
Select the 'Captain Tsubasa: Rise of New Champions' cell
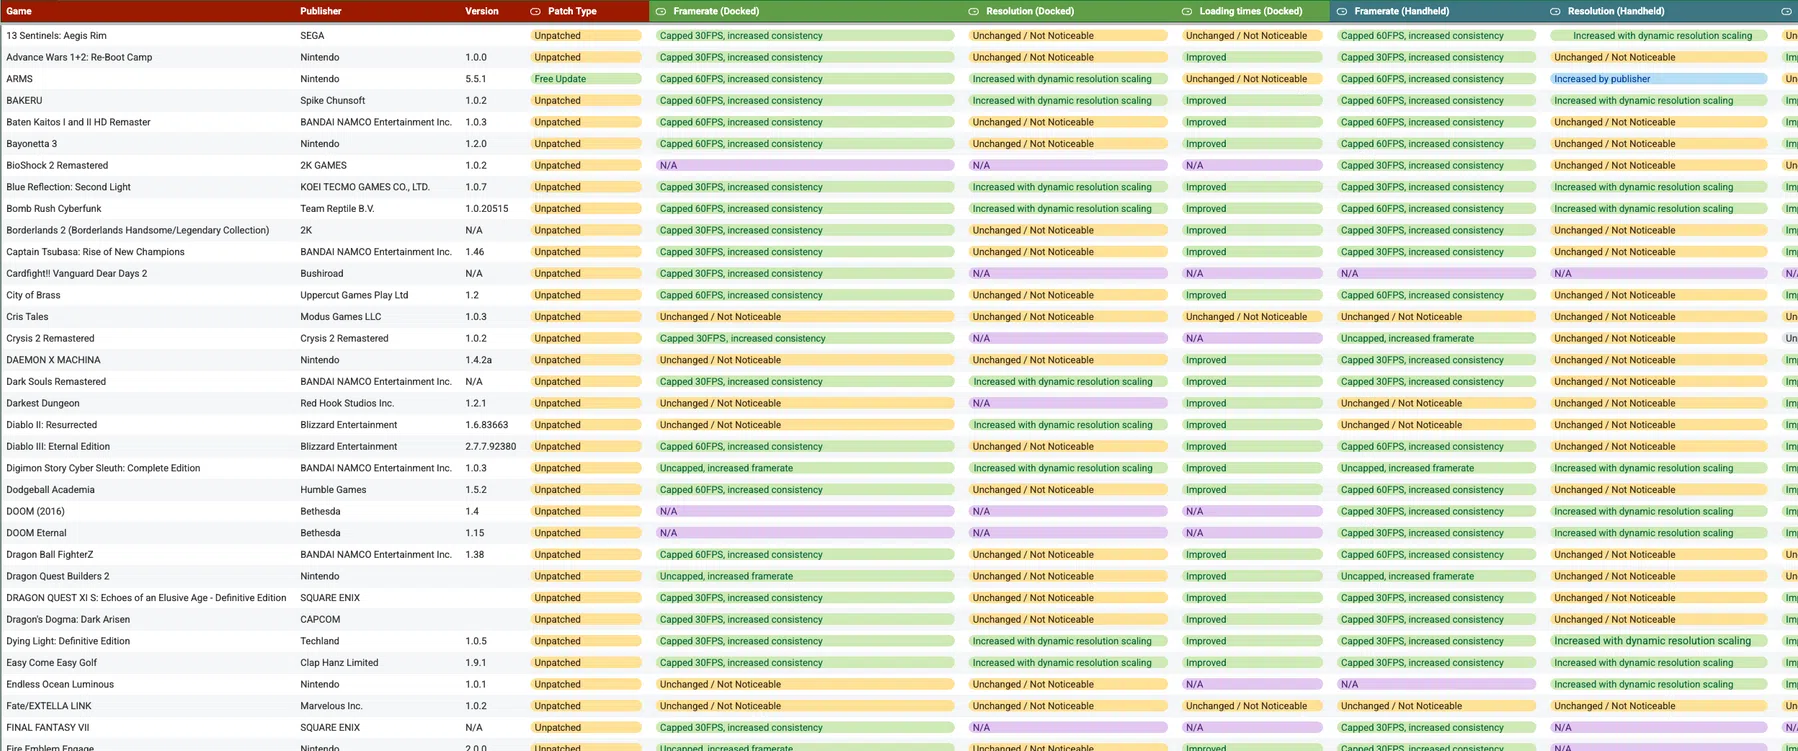click(95, 253)
